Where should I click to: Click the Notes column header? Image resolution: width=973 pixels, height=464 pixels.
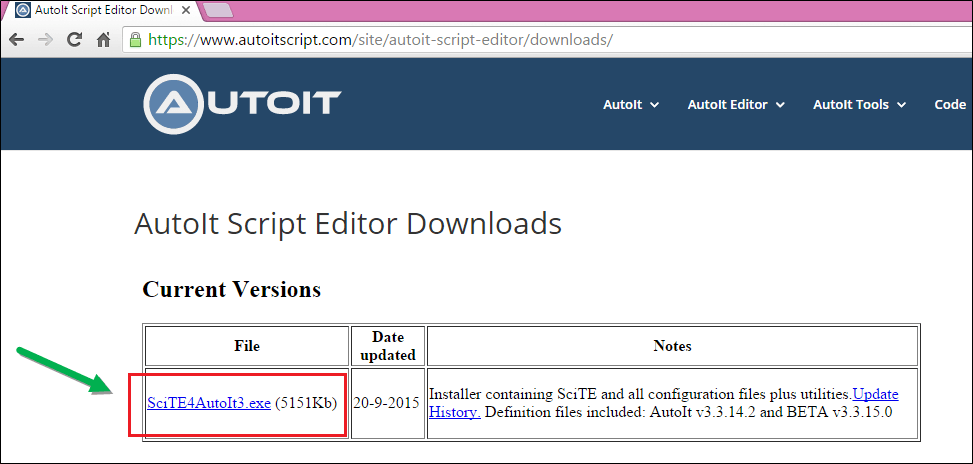click(x=672, y=346)
